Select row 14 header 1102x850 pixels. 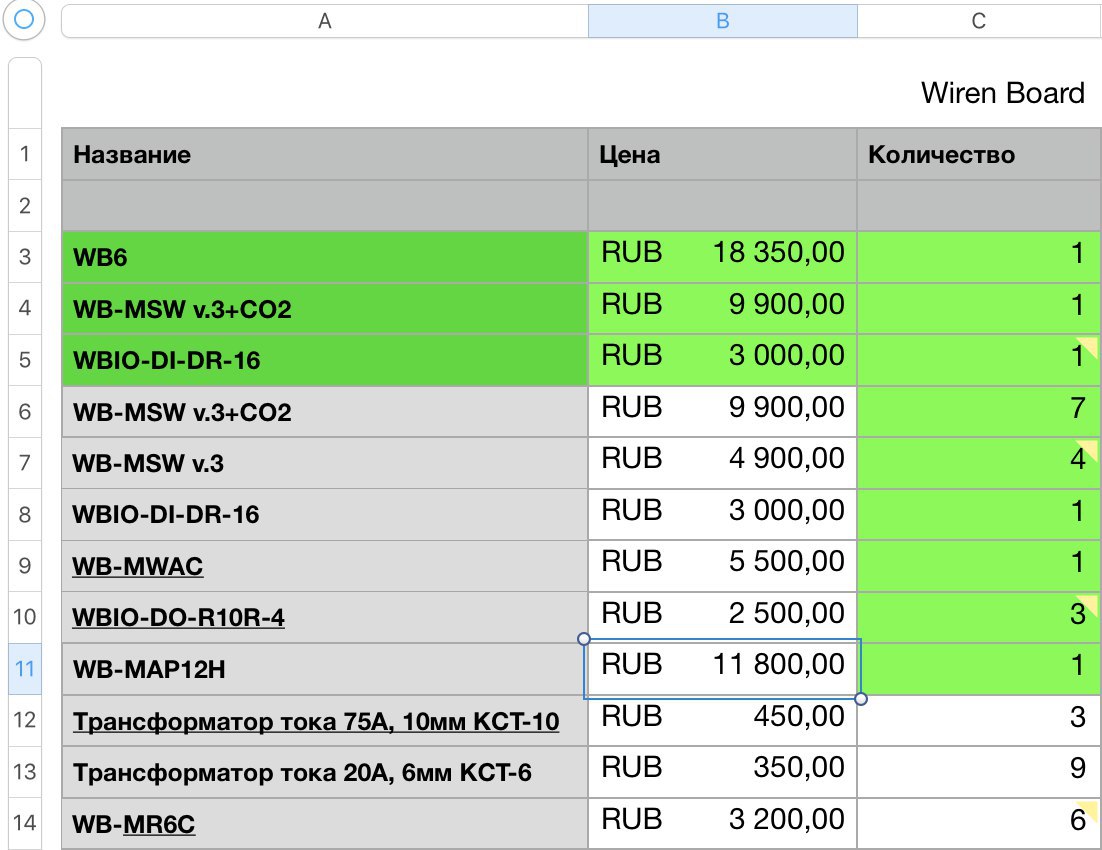tap(25, 823)
